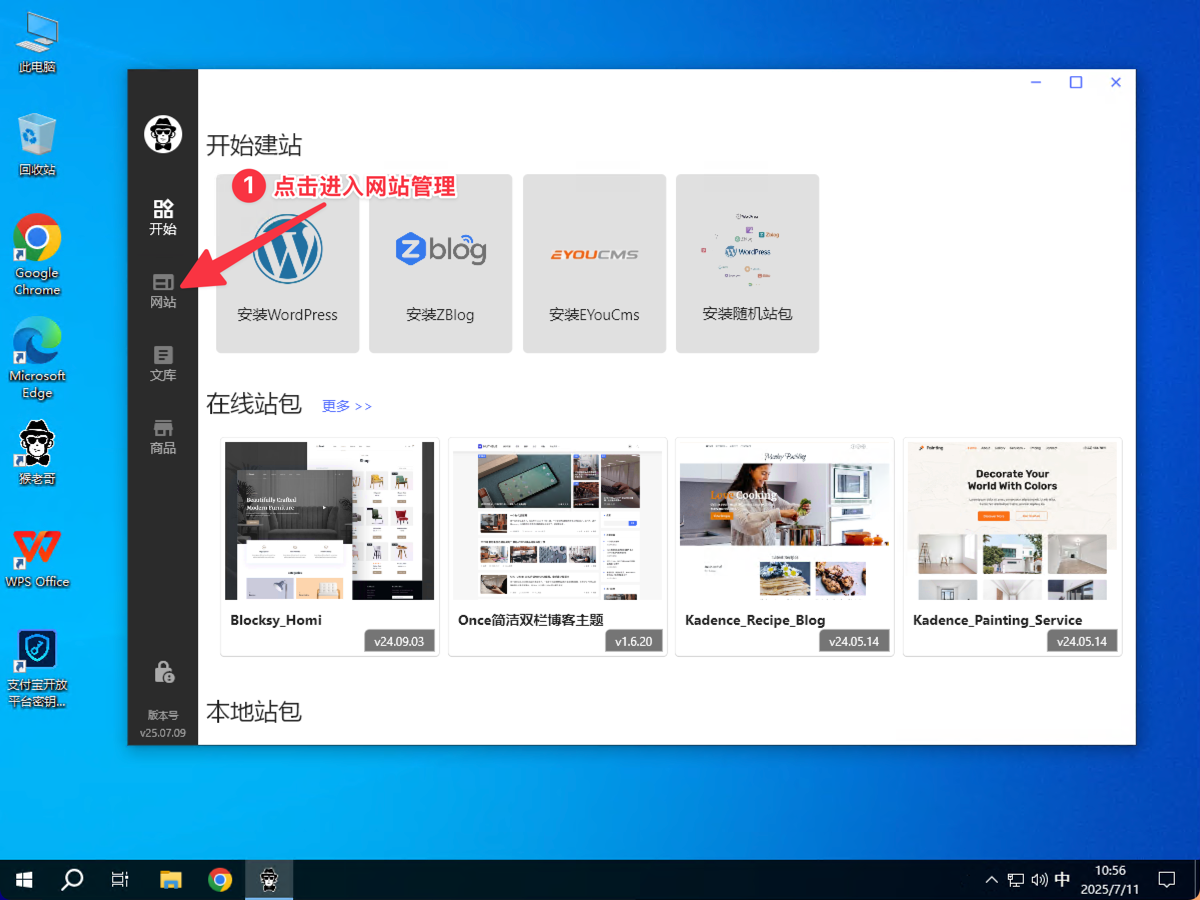The image size is (1200, 900).
Task: Select 安装随机站包 random package tile
Action: click(747, 264)
